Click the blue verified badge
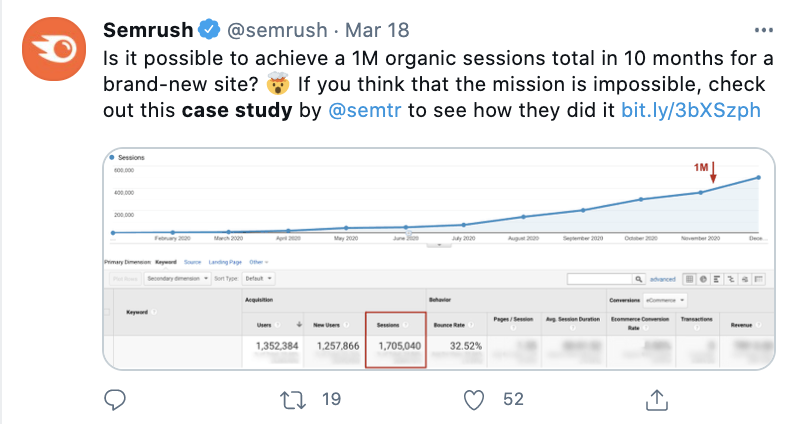This screenshot has height=424, width=796. pyautogui.click(x=209, y=29)
